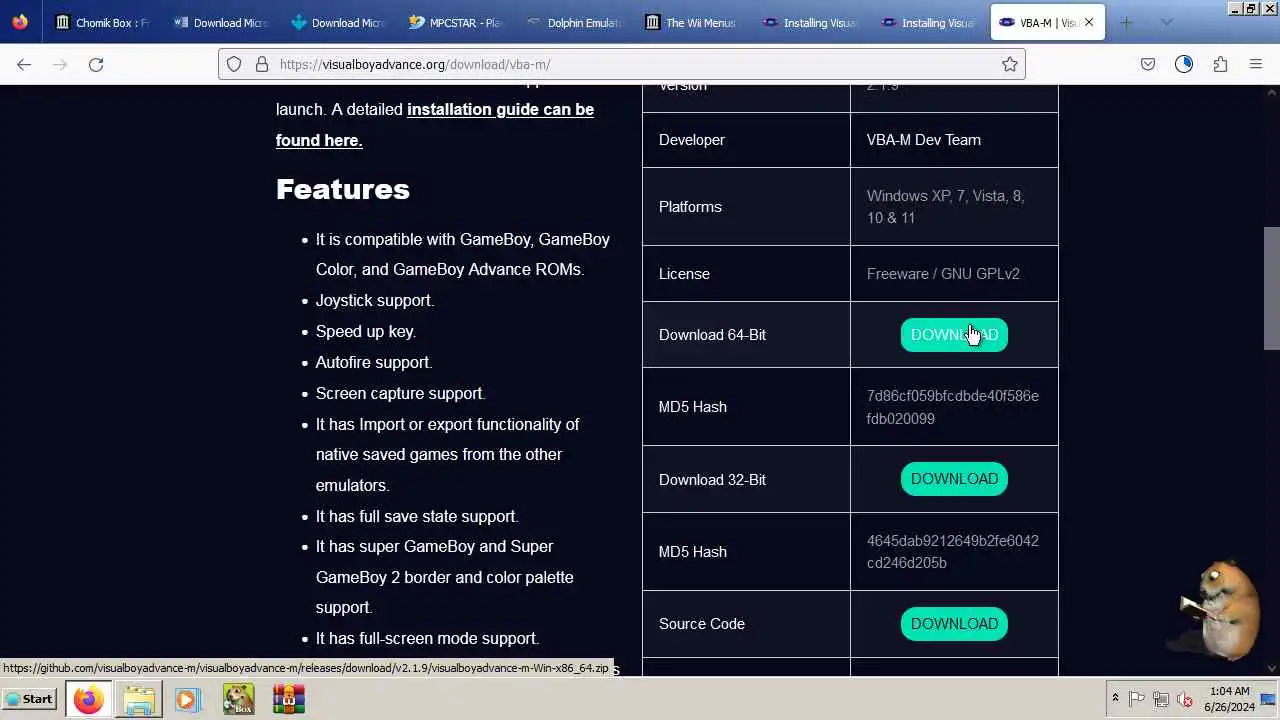
Task: Click the License row label
Action: [684, 274]
